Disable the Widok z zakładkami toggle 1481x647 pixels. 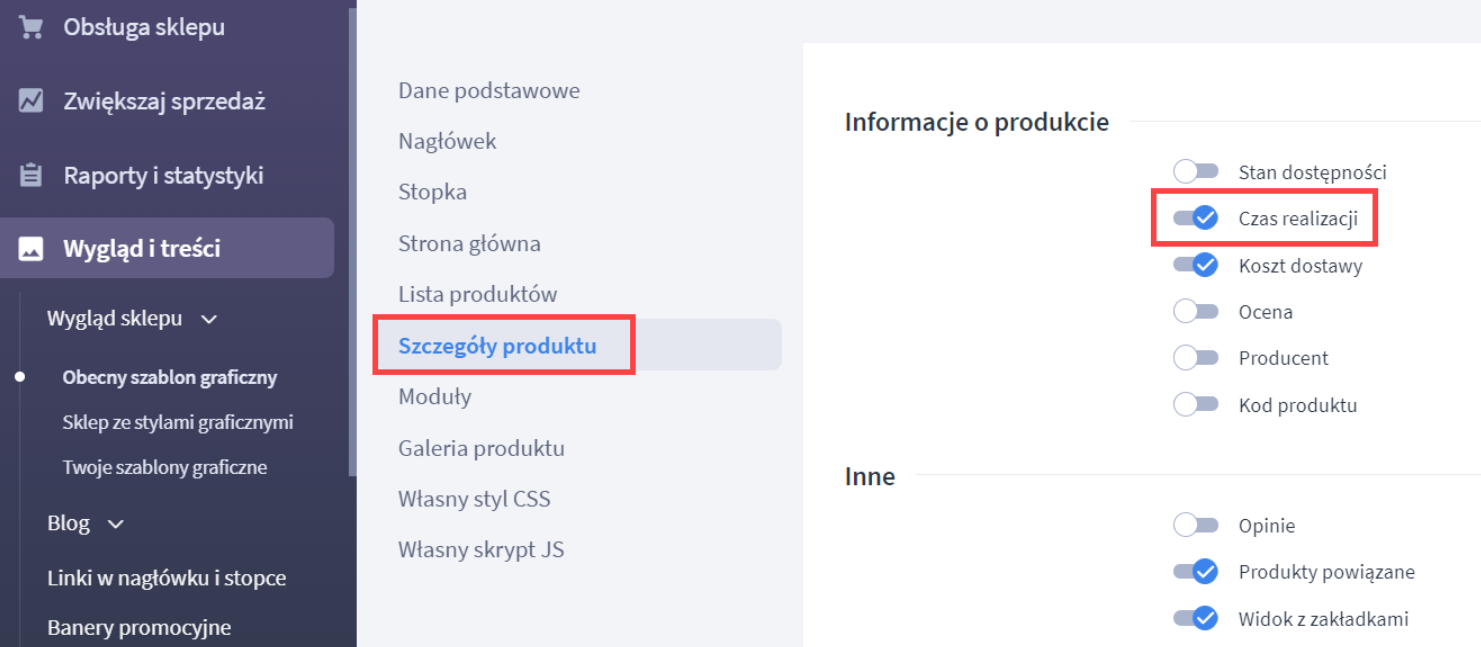coord(1196,618)
